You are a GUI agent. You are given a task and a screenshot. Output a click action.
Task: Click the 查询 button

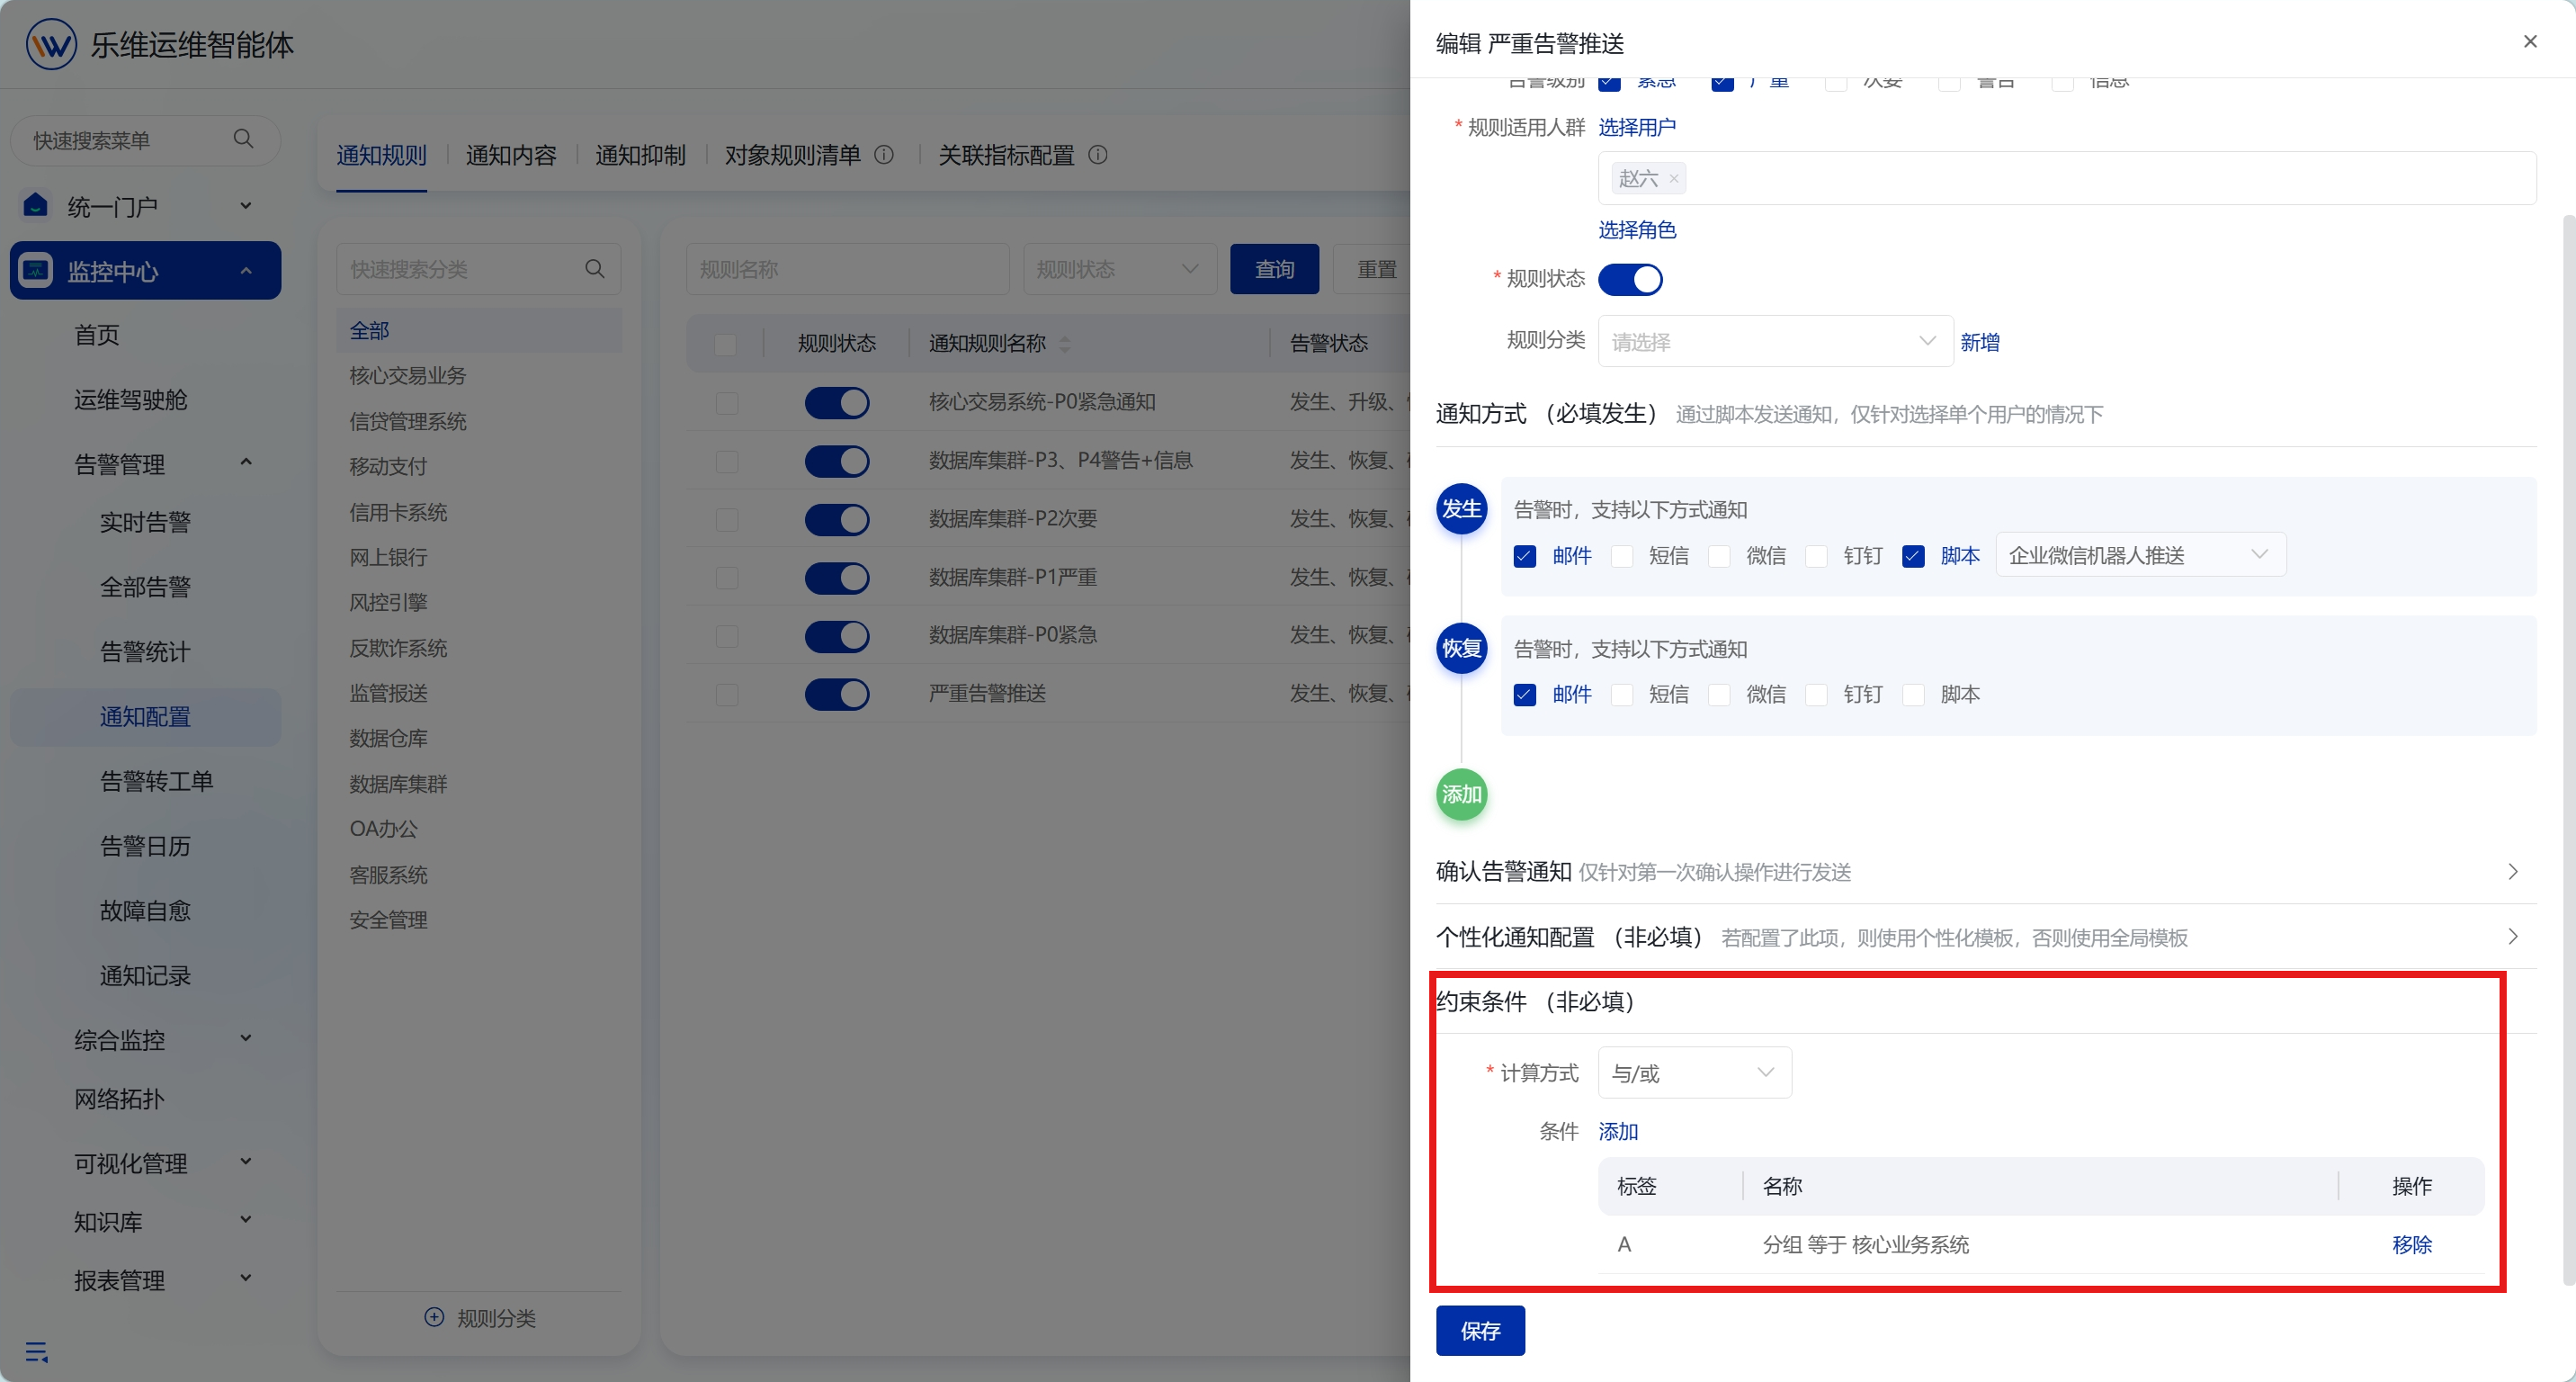click(x=1274, y=269)
